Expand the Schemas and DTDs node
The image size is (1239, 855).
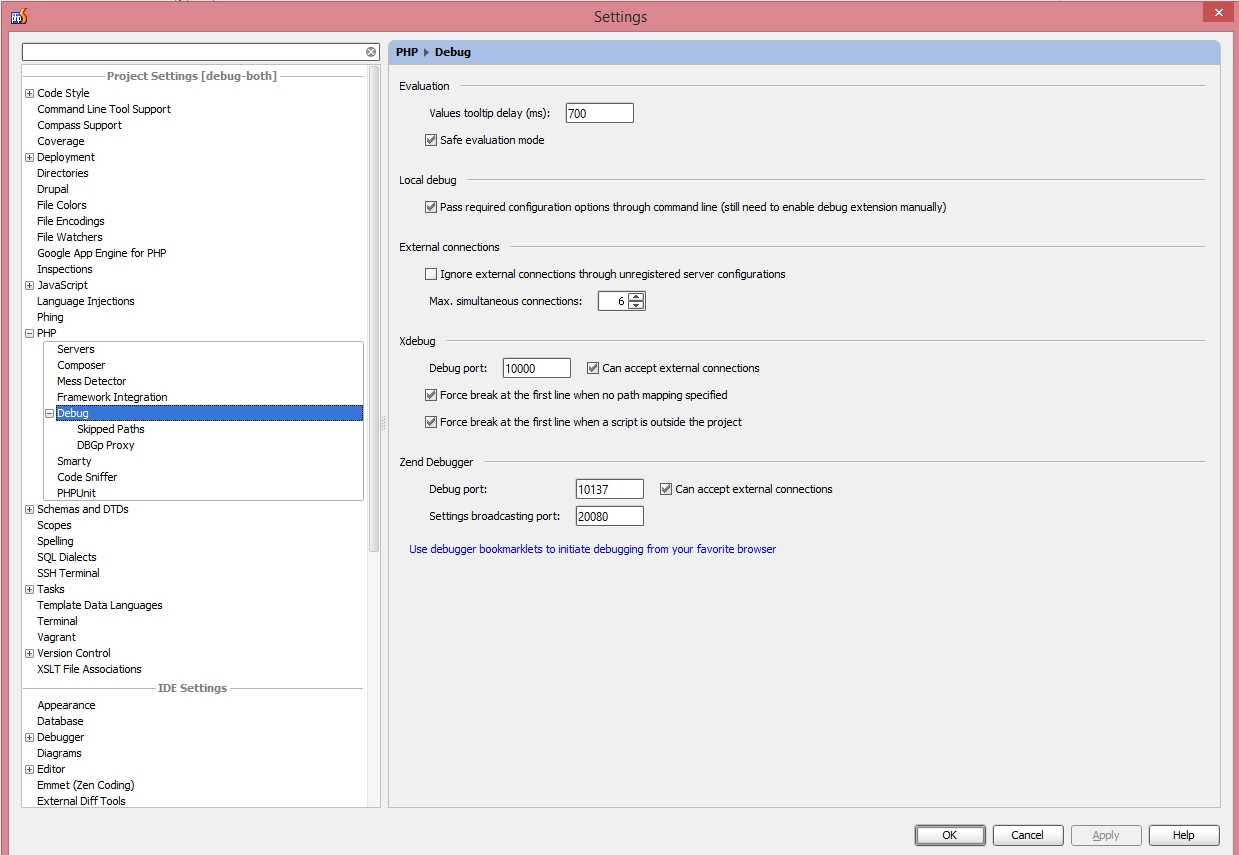[29, 509]
